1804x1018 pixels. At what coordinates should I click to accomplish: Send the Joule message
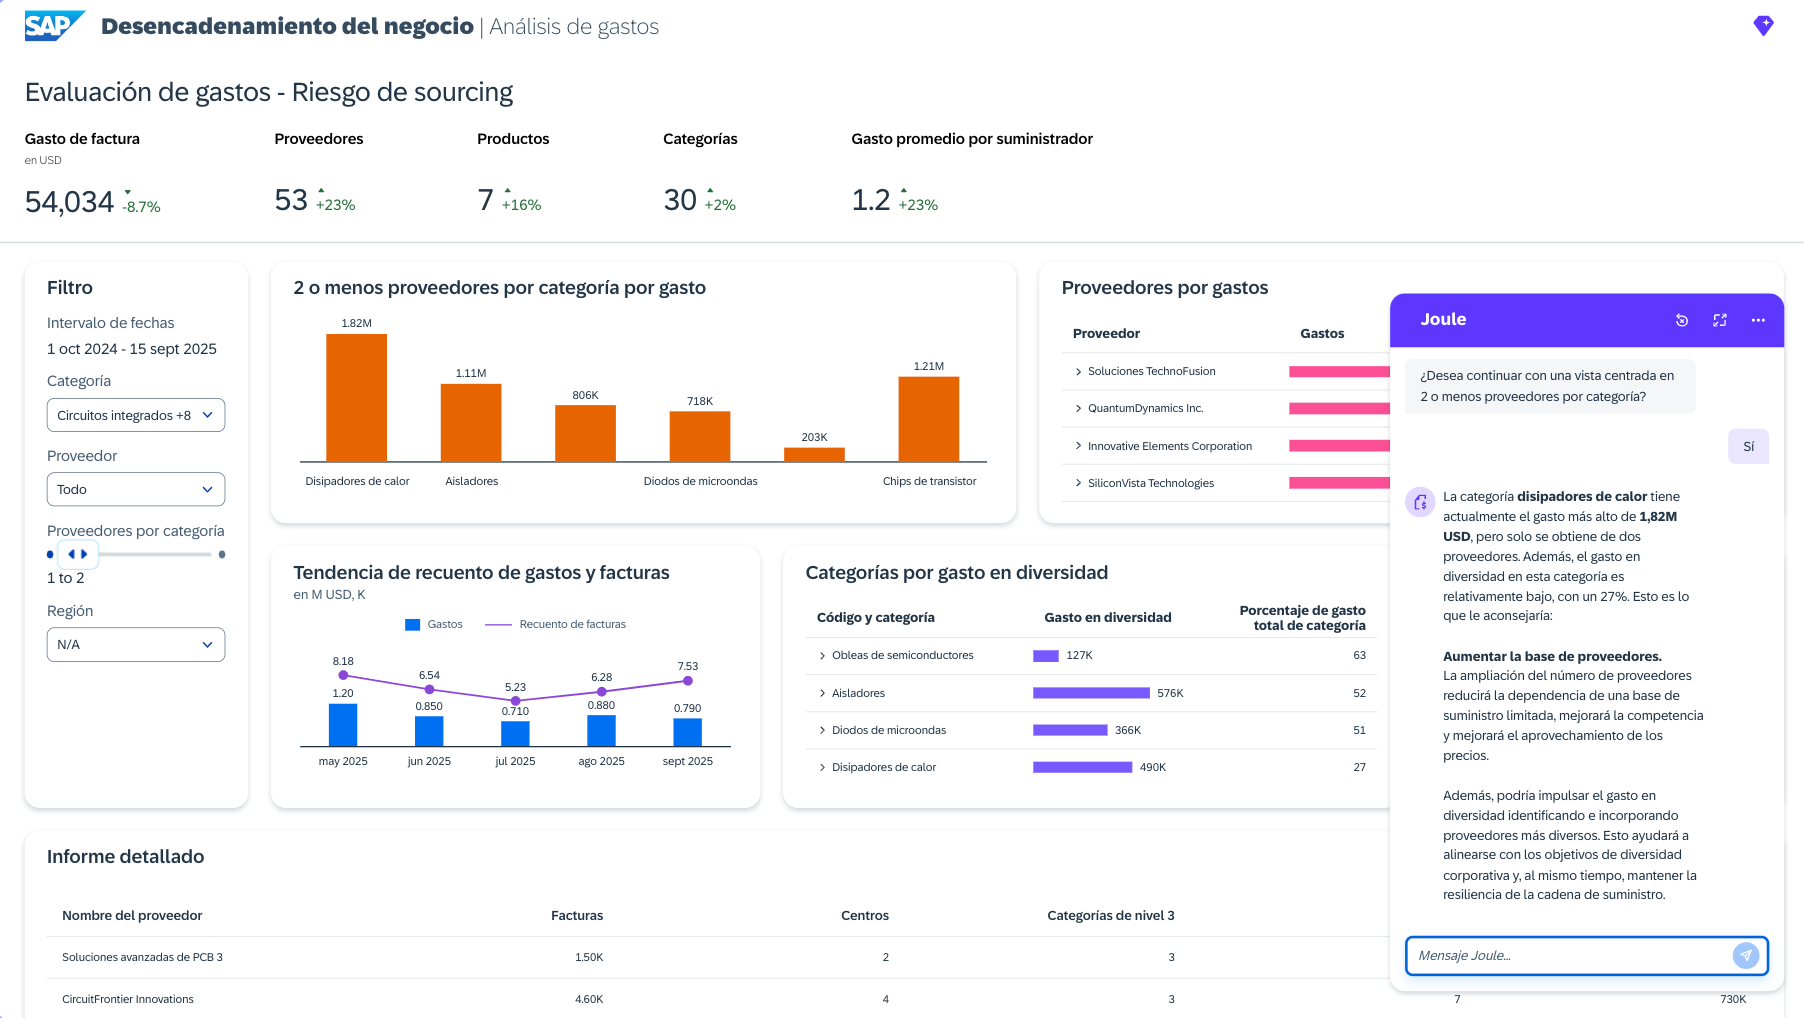pos(1745,955)
